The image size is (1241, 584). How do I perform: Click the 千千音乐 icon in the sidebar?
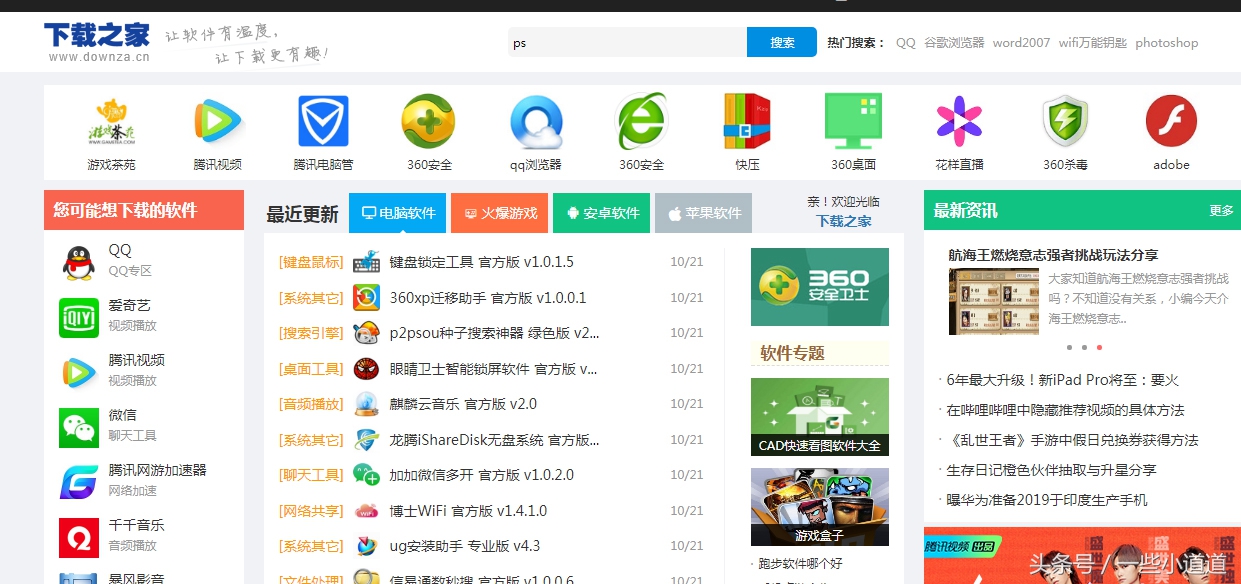[78, 537]
